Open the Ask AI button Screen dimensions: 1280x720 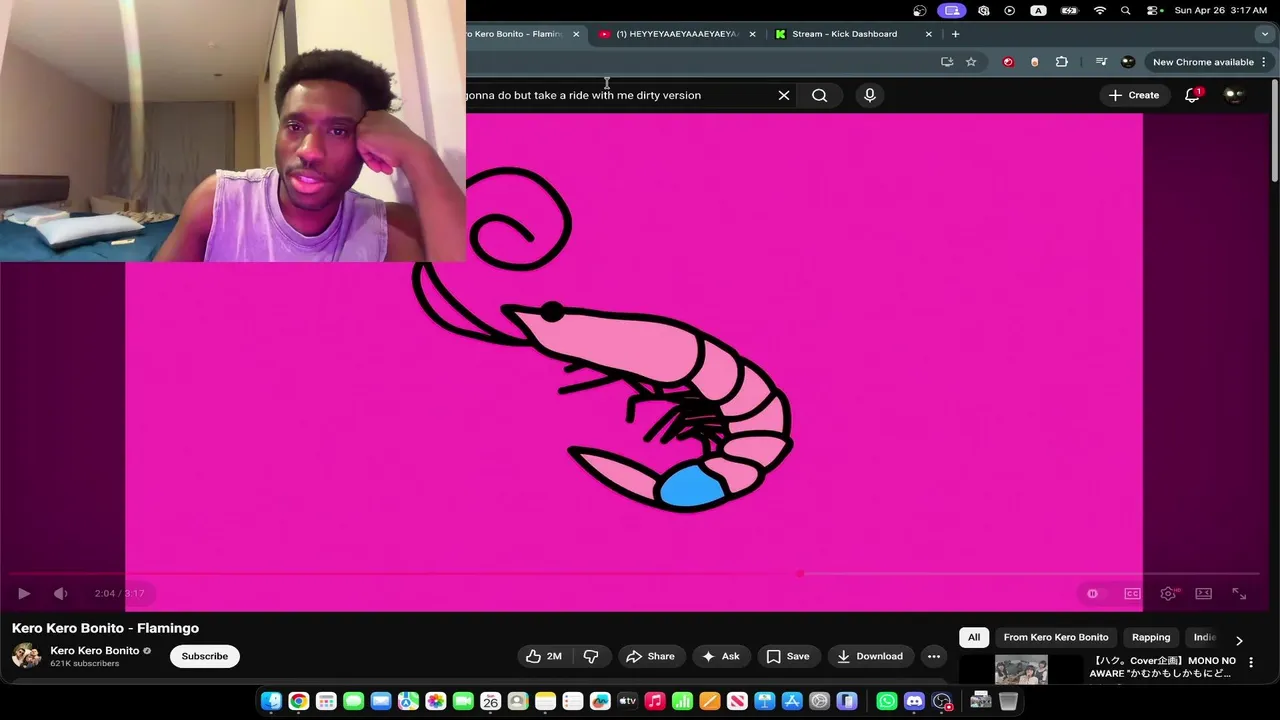pyautogui.click(x=721, y=656)
